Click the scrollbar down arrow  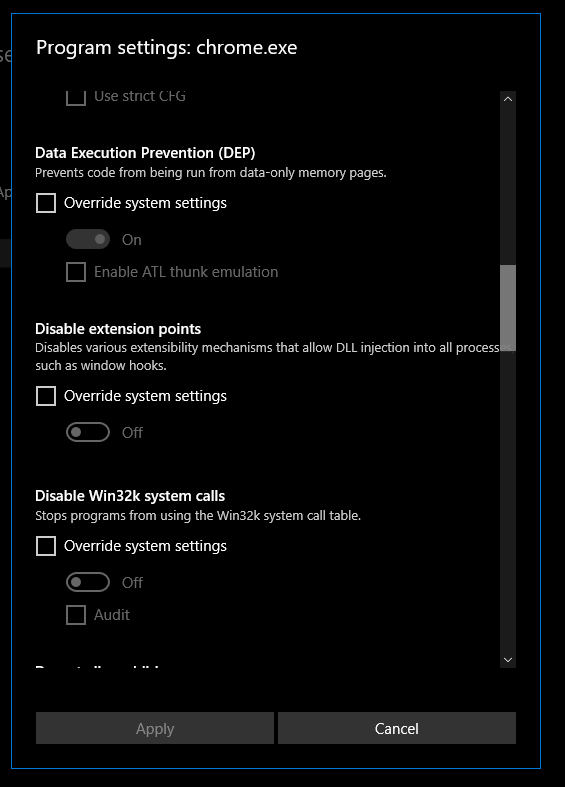coord(508,660)
